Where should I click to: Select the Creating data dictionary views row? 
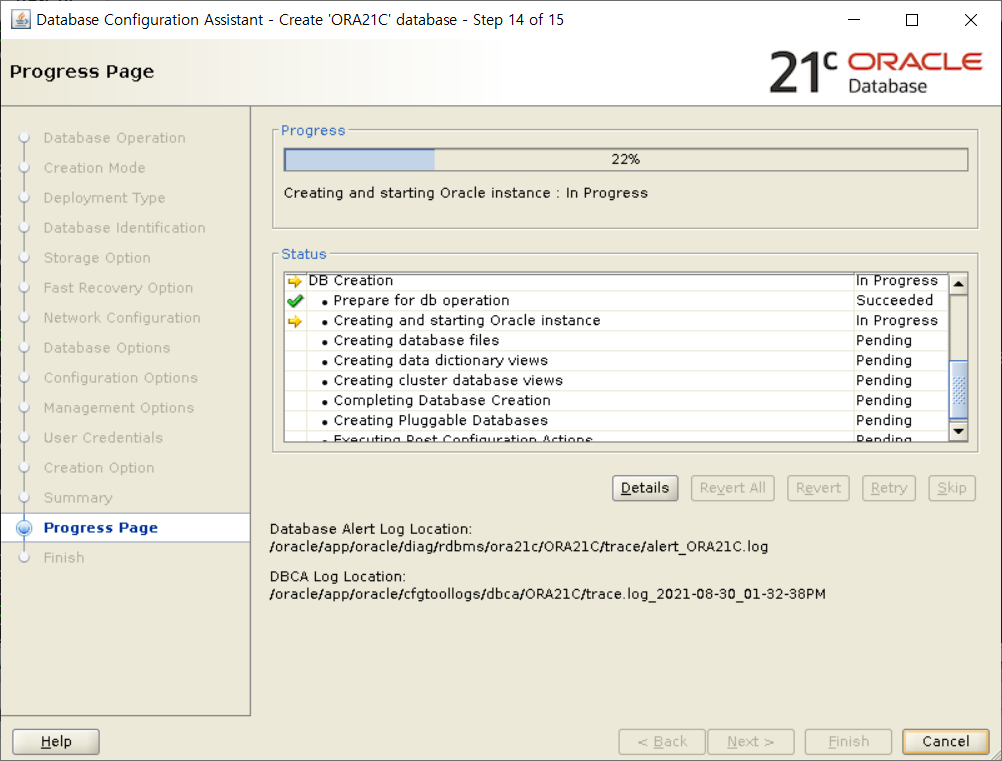click(616, 360)
